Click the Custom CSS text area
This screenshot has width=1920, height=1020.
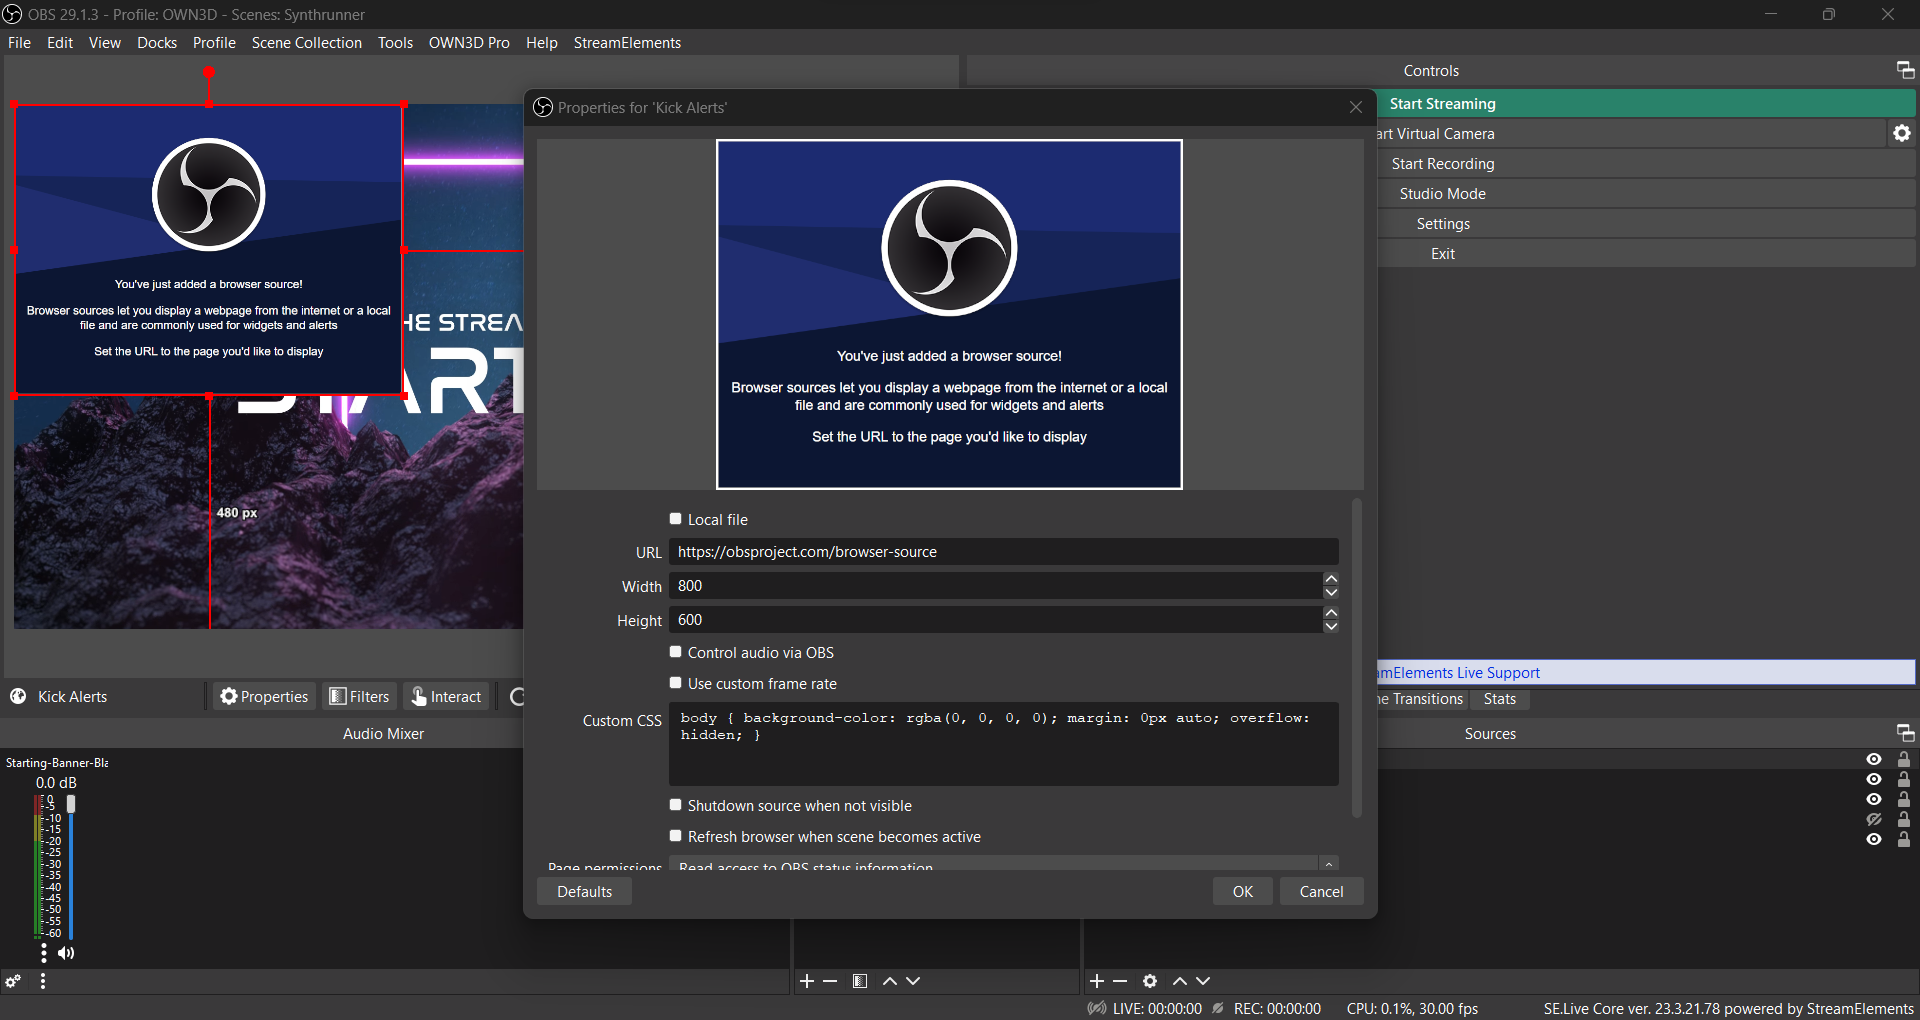click(1004, 743)
